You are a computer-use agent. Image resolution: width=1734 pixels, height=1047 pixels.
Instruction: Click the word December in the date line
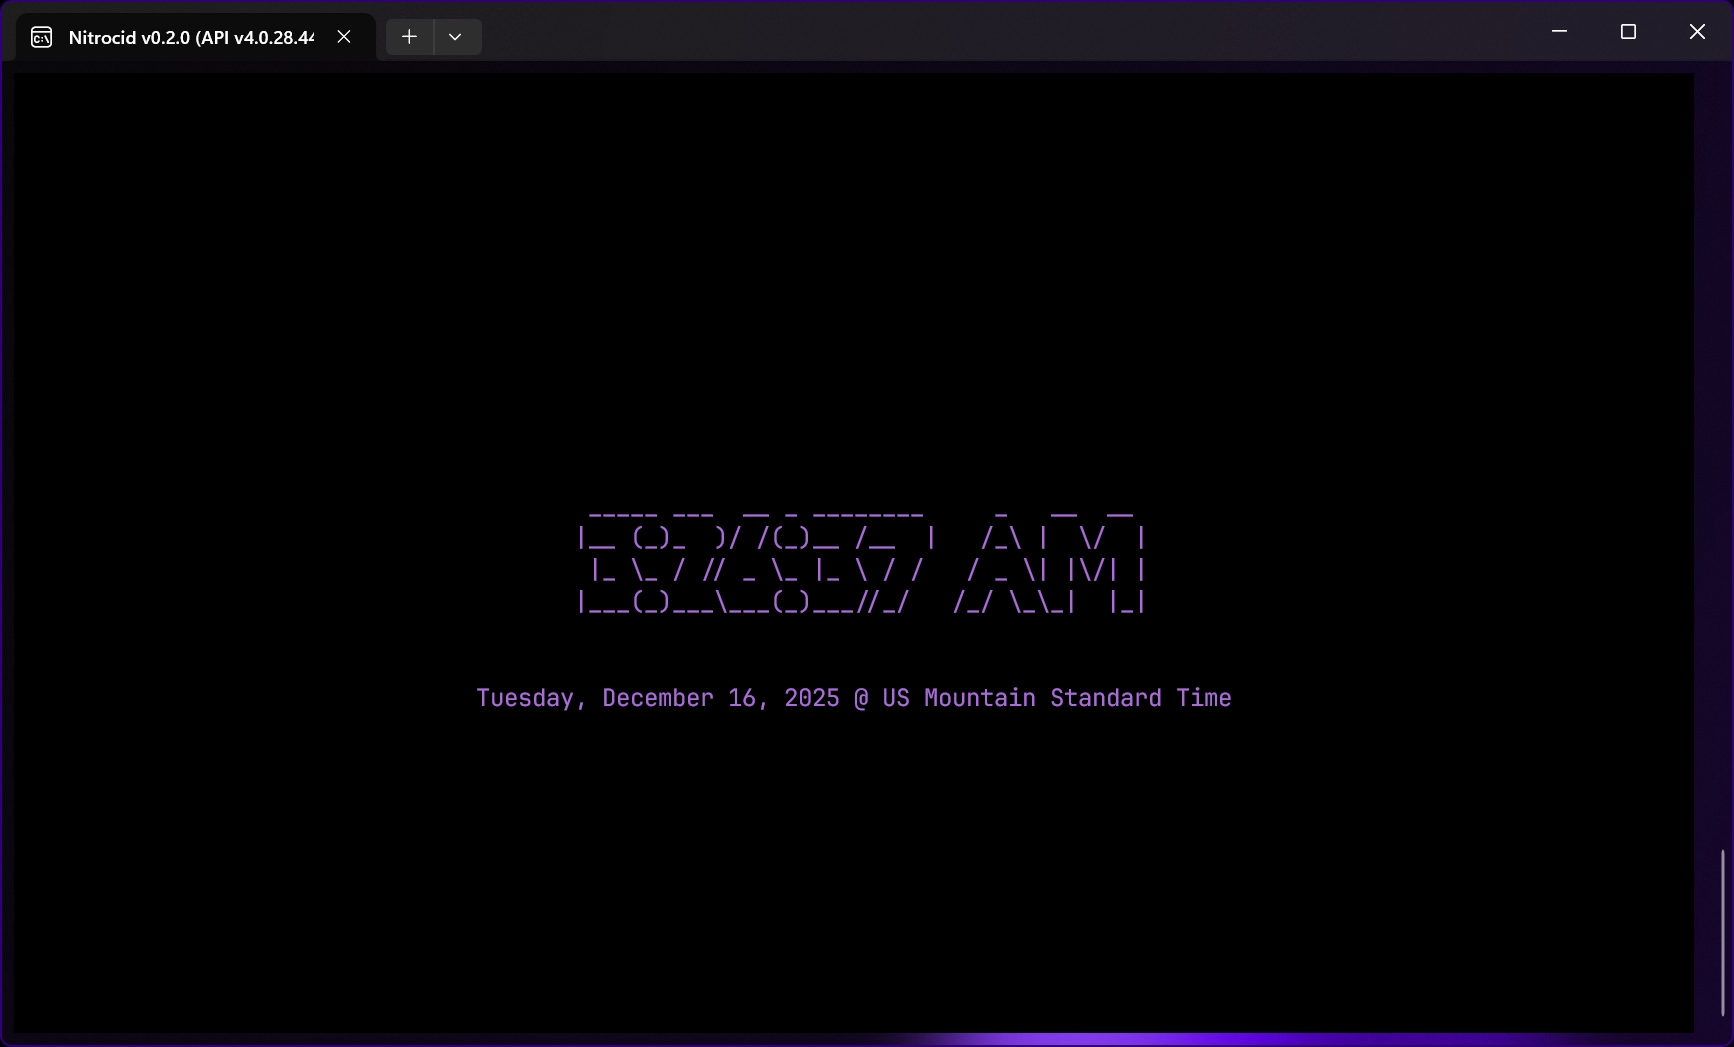(x=658, y=698)
